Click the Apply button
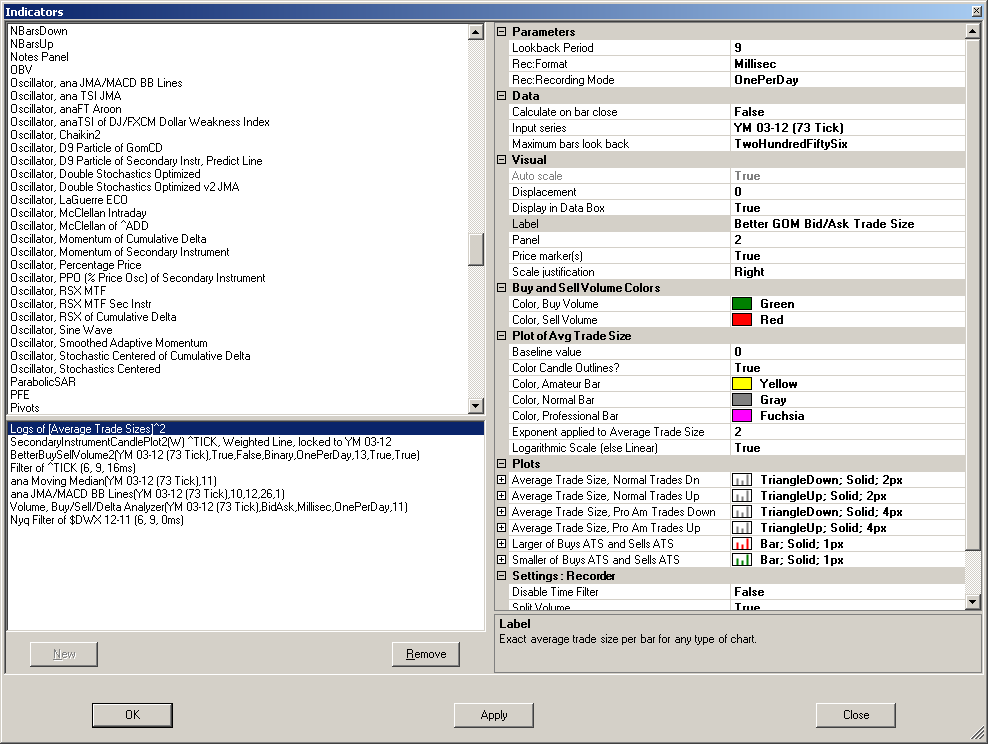Screen dimensions: 988x744 pyautogui.click(x=494, y=715)
